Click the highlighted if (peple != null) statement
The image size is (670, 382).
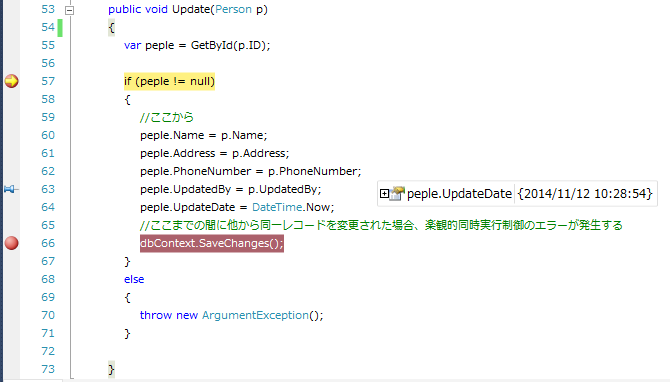tap(169, 81)
